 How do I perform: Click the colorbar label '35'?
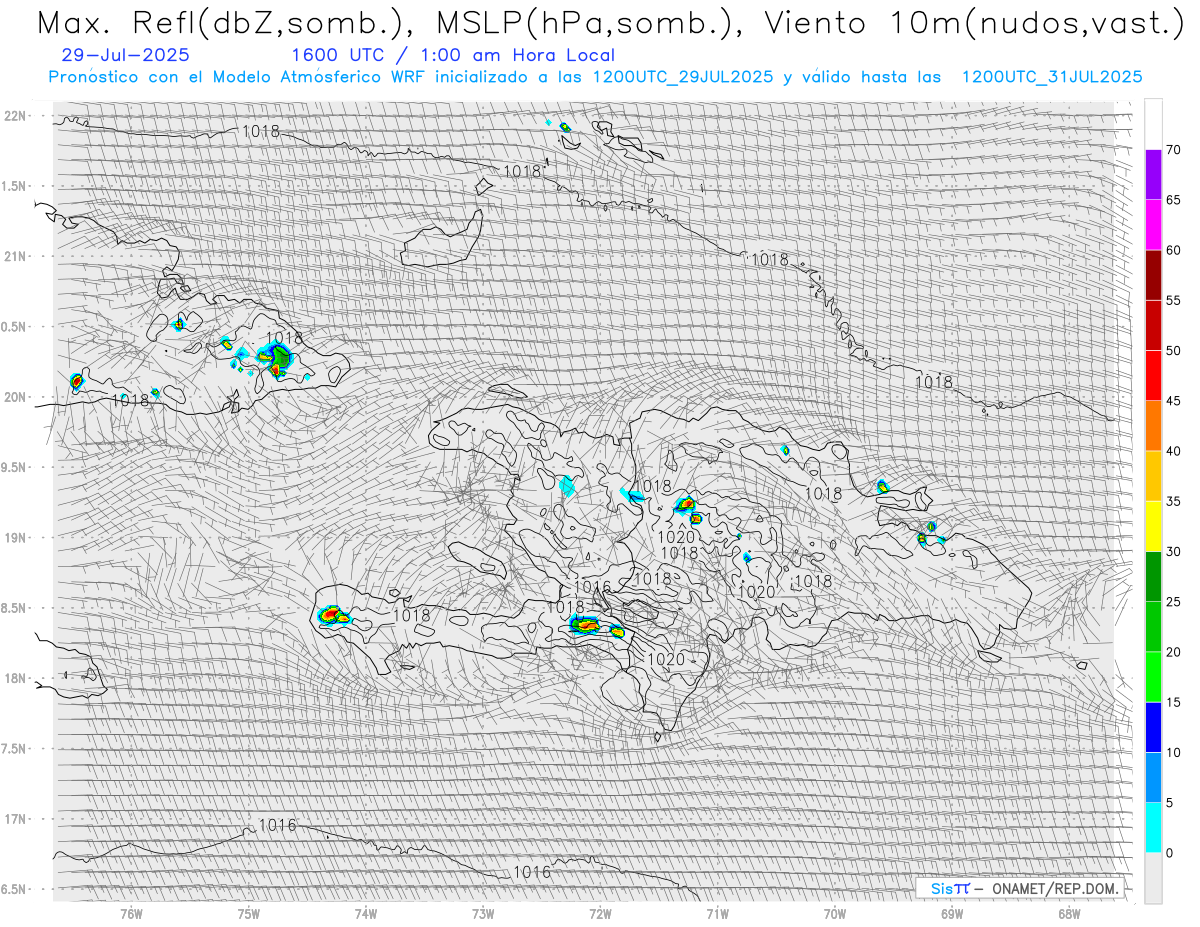pos(1173,501)
